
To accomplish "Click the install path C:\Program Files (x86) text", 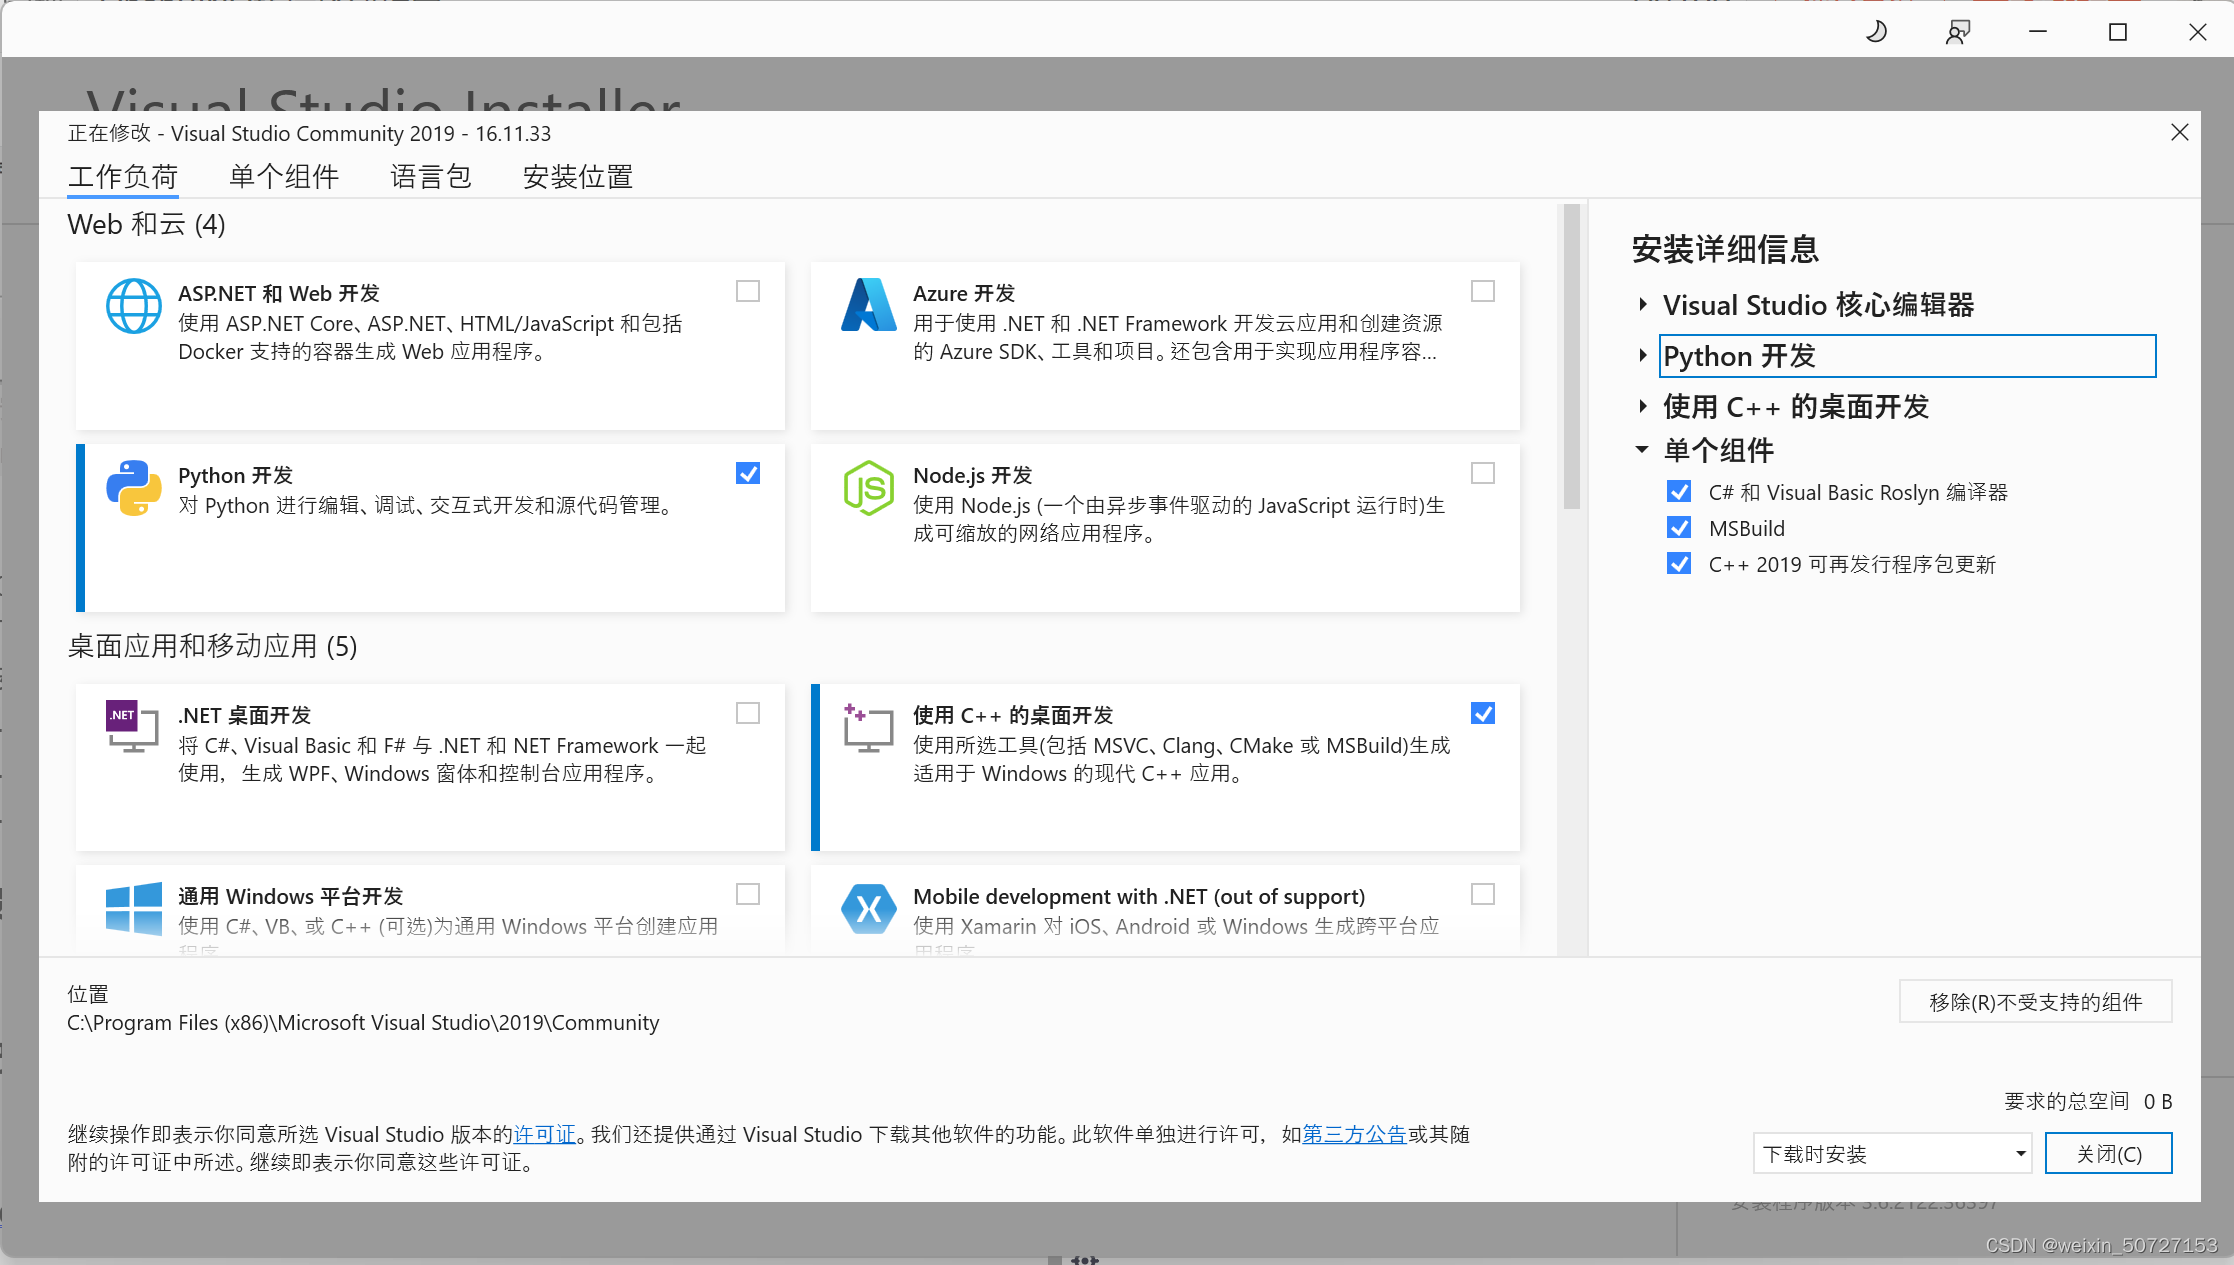I will point(363,1022).
